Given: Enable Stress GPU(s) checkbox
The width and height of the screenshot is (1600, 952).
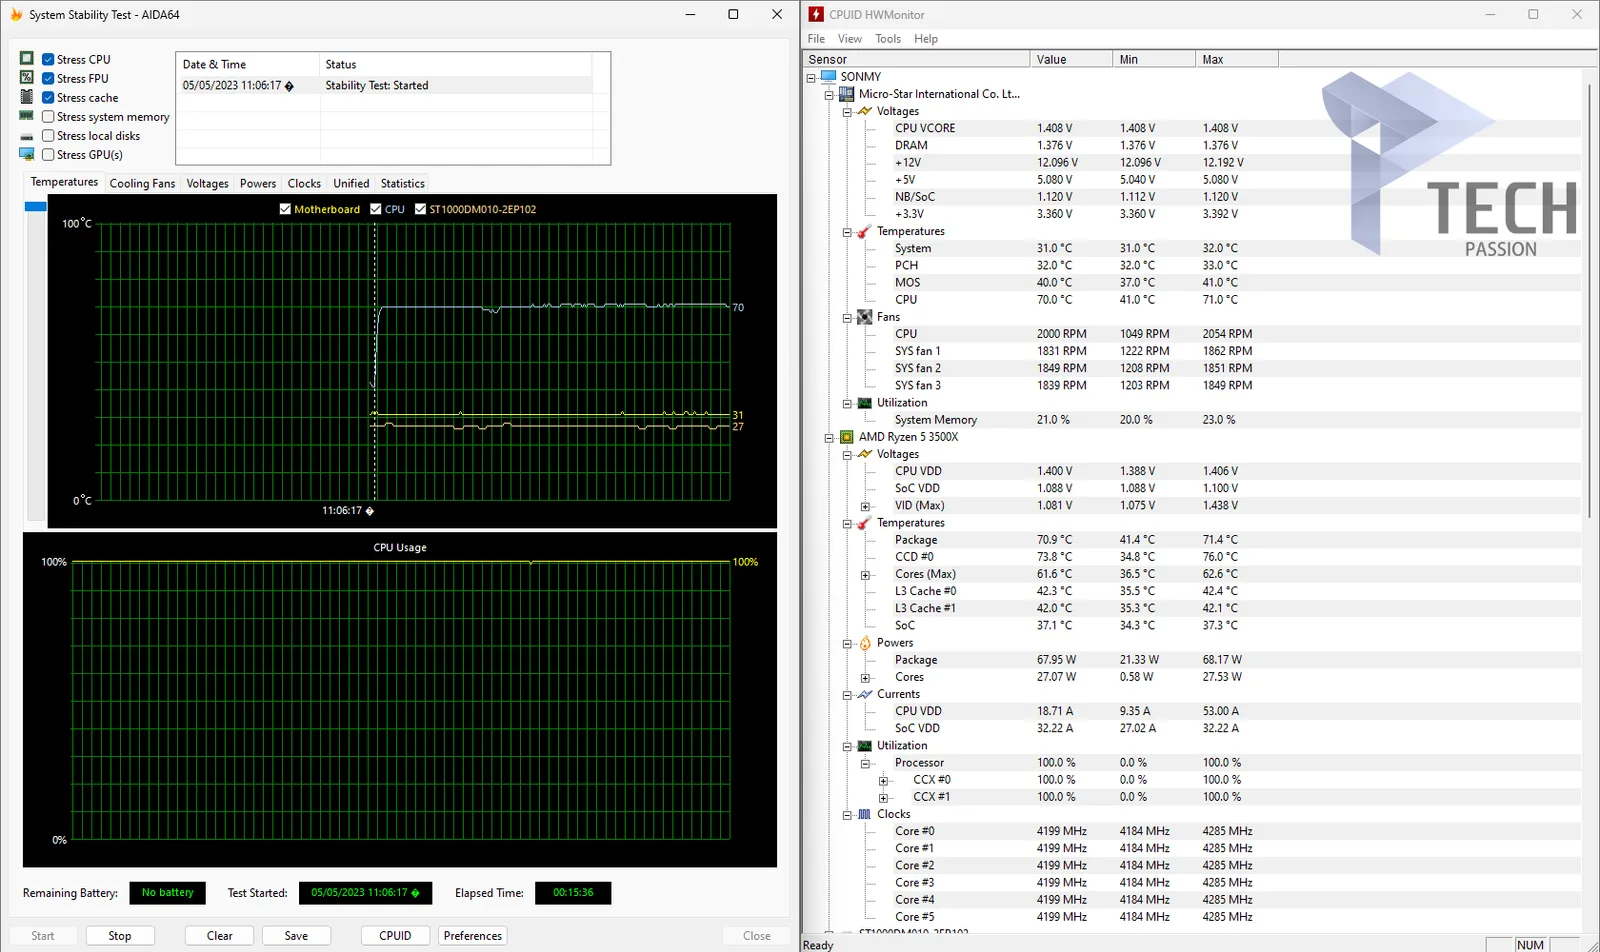Looking at the screenshot, I should (48, 154).
